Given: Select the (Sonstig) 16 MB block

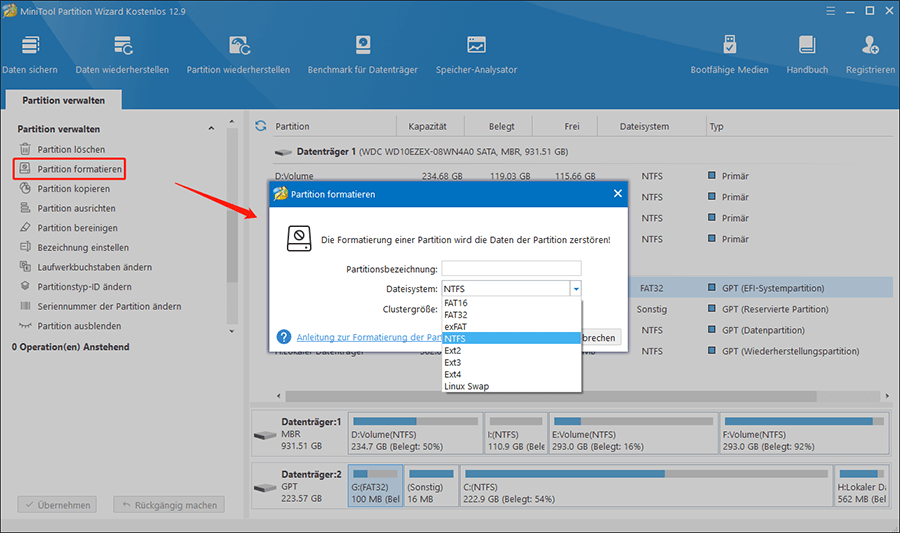Looking at the screenshot, I should (431, 486).
